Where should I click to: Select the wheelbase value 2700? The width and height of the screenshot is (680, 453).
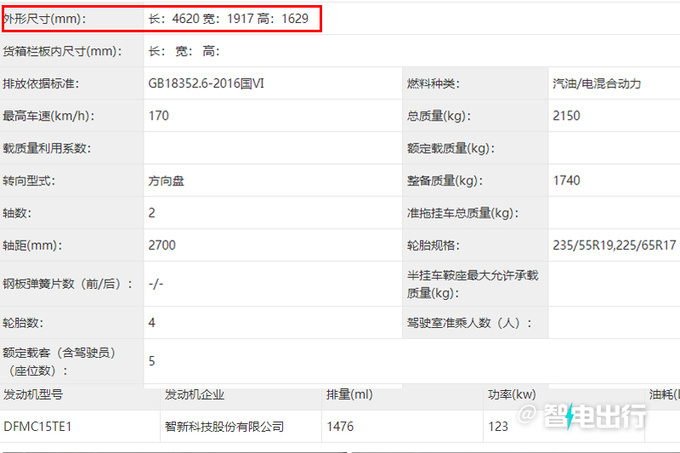click(x=161, y=246)
